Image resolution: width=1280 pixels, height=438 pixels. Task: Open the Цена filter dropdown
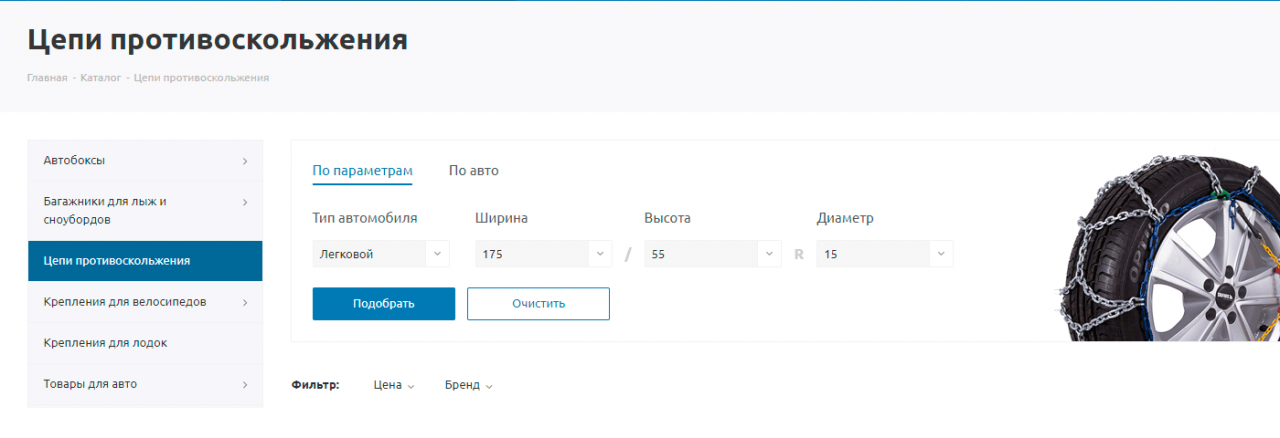coord(393,385)
